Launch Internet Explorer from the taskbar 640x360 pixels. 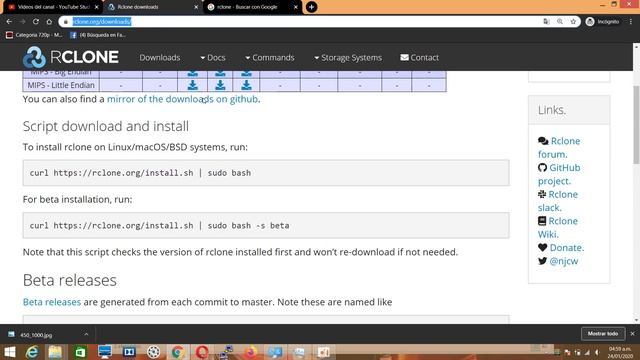(32, 352)
